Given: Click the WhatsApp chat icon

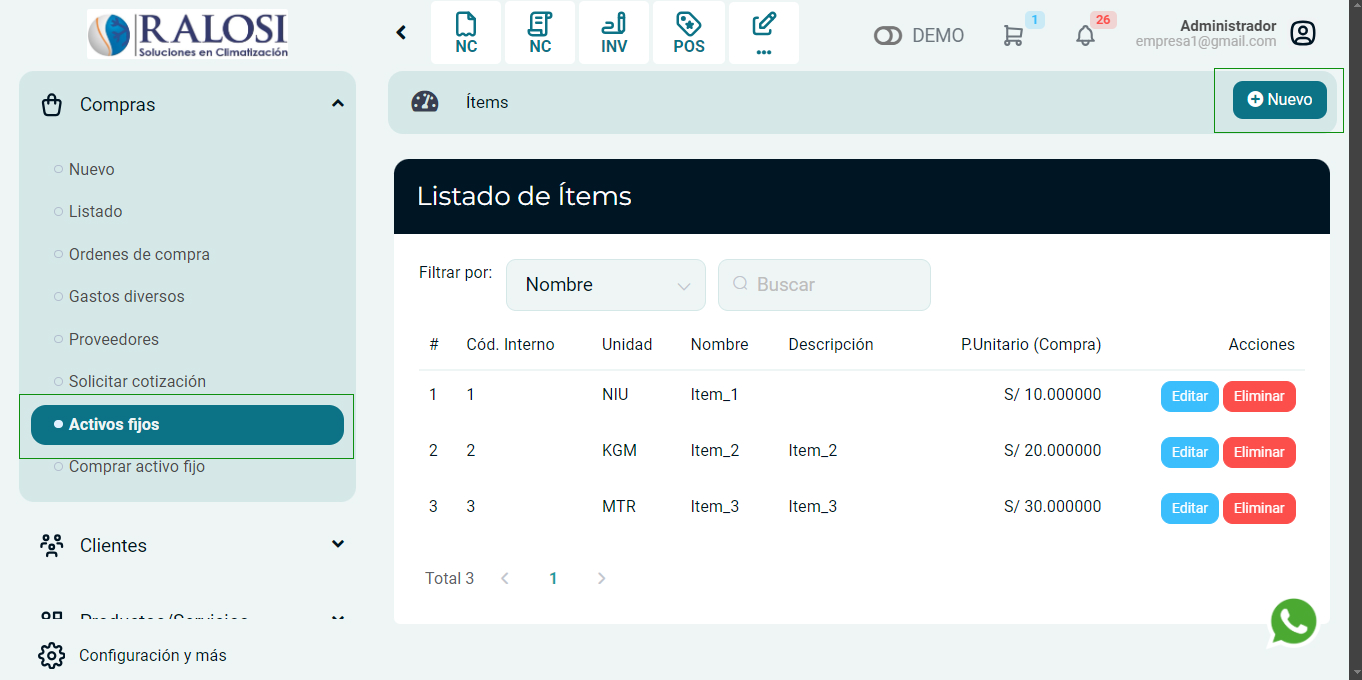Looking at the screenshot, I should coord(1293,621).
